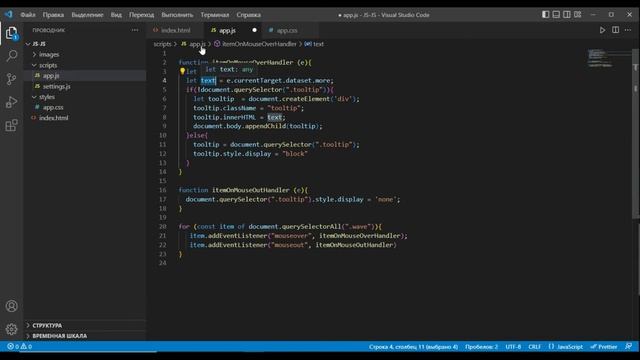
Task: Click scripts in the breadcrumb
Action: coord(162,44)
